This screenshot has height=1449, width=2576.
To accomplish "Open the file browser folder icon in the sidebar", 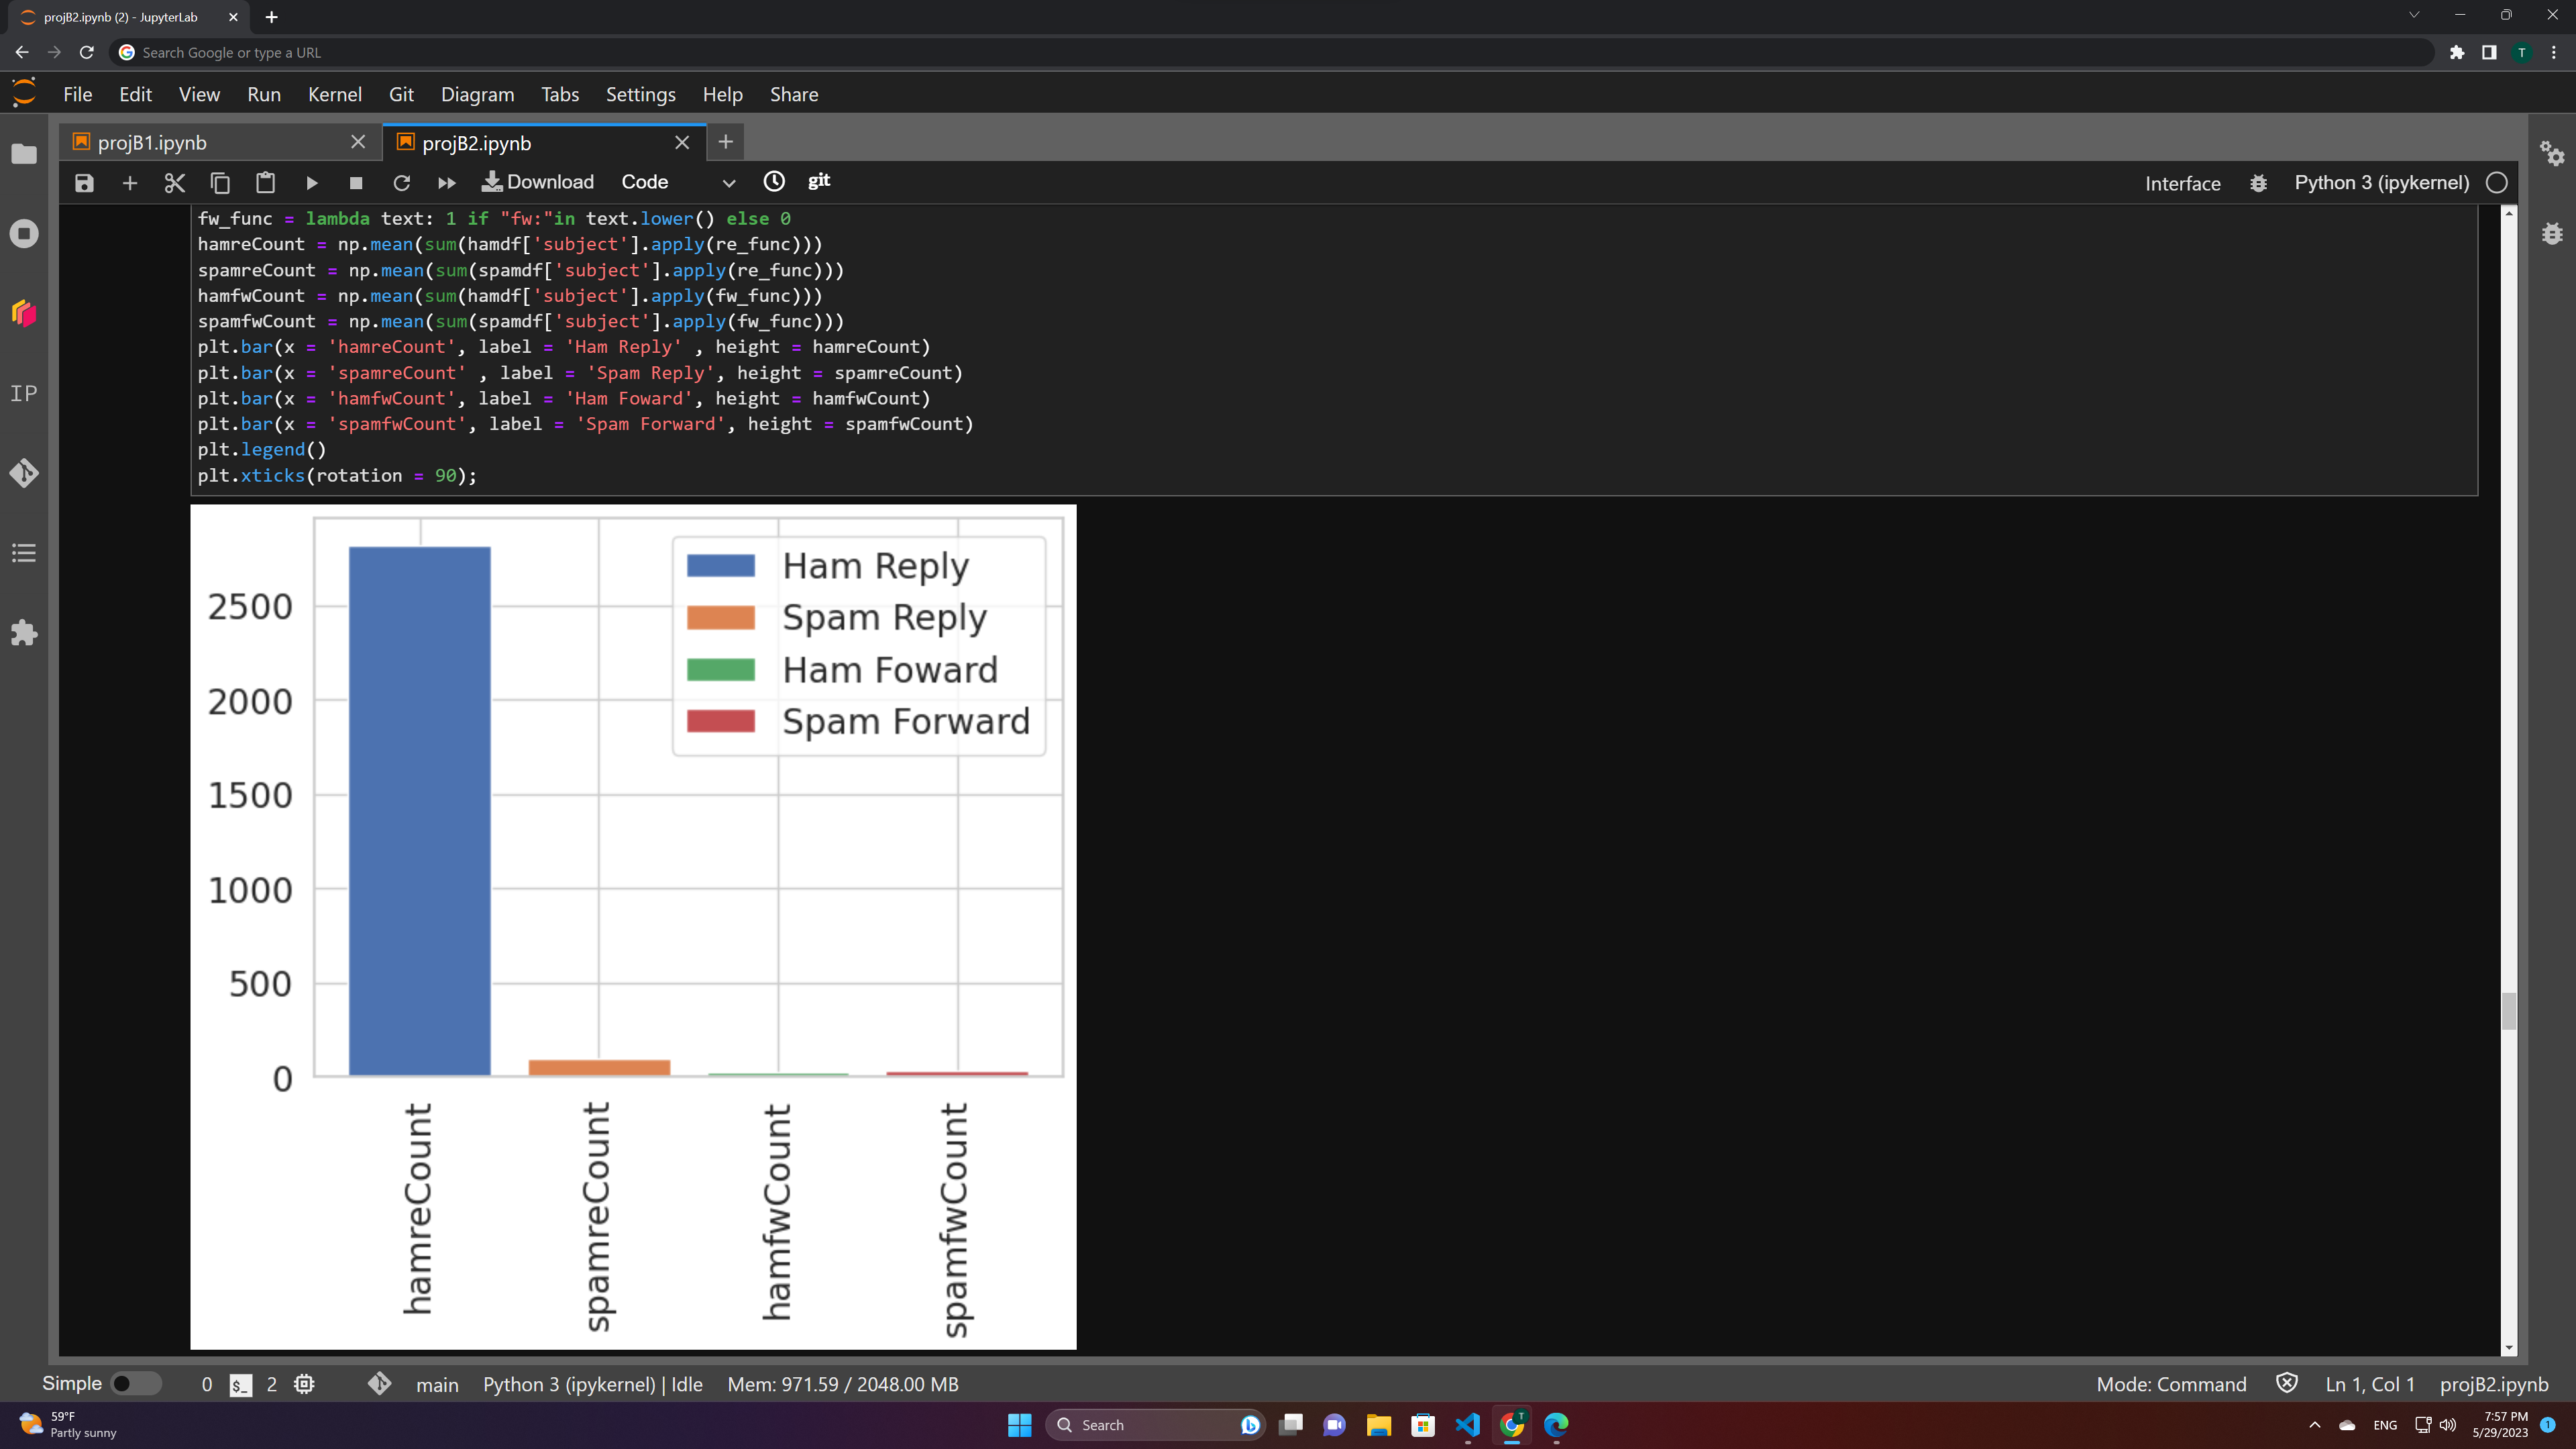I will [x=24, y=154].
